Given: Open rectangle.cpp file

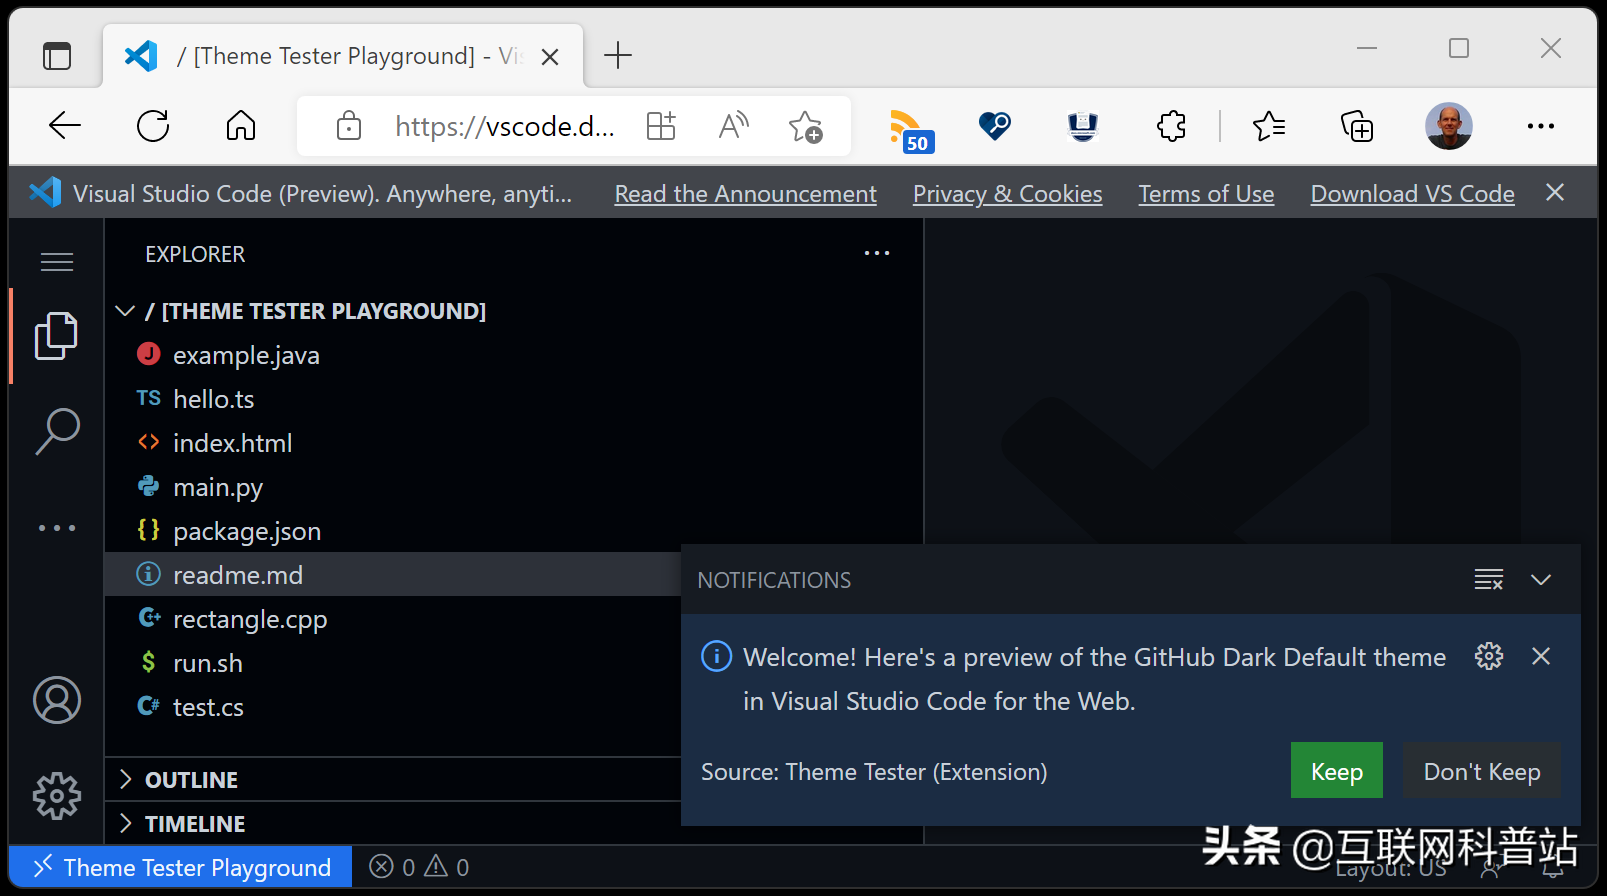Looking at the screenshot, I should (x=393, y=619).
